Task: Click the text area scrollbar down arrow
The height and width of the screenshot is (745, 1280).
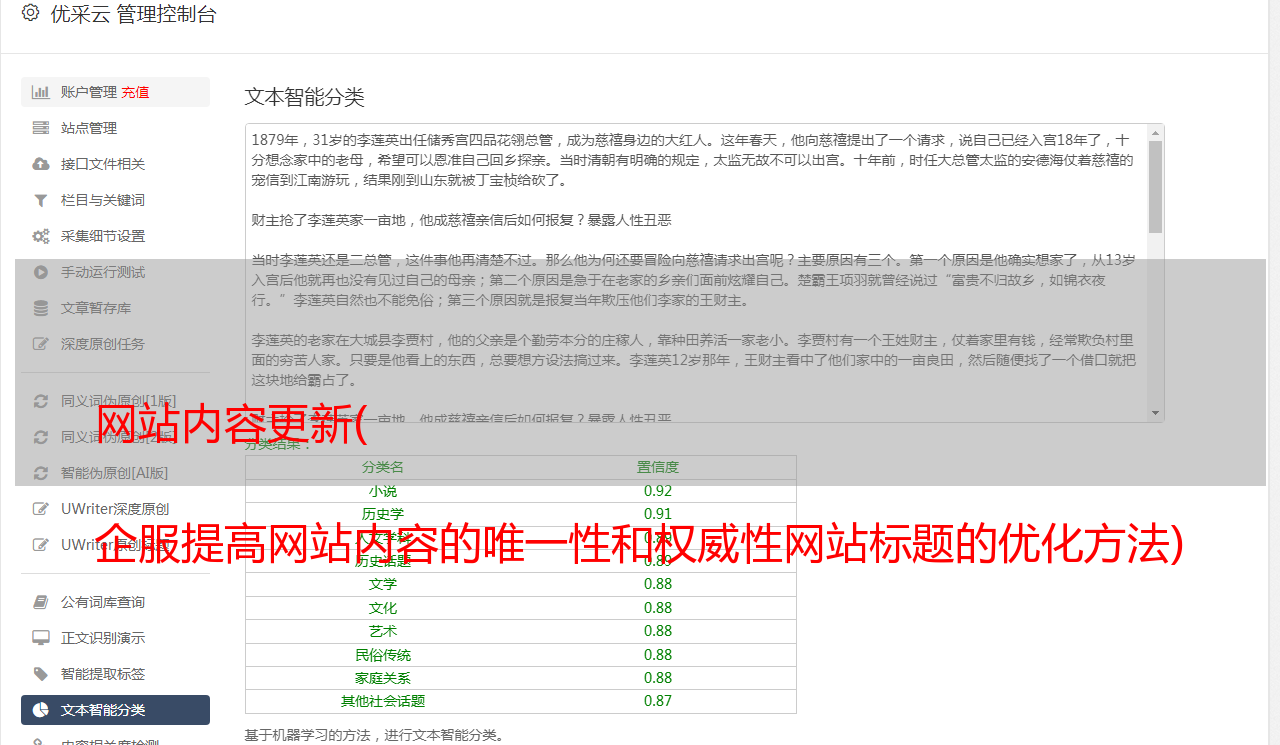Action: (1156, 413)
